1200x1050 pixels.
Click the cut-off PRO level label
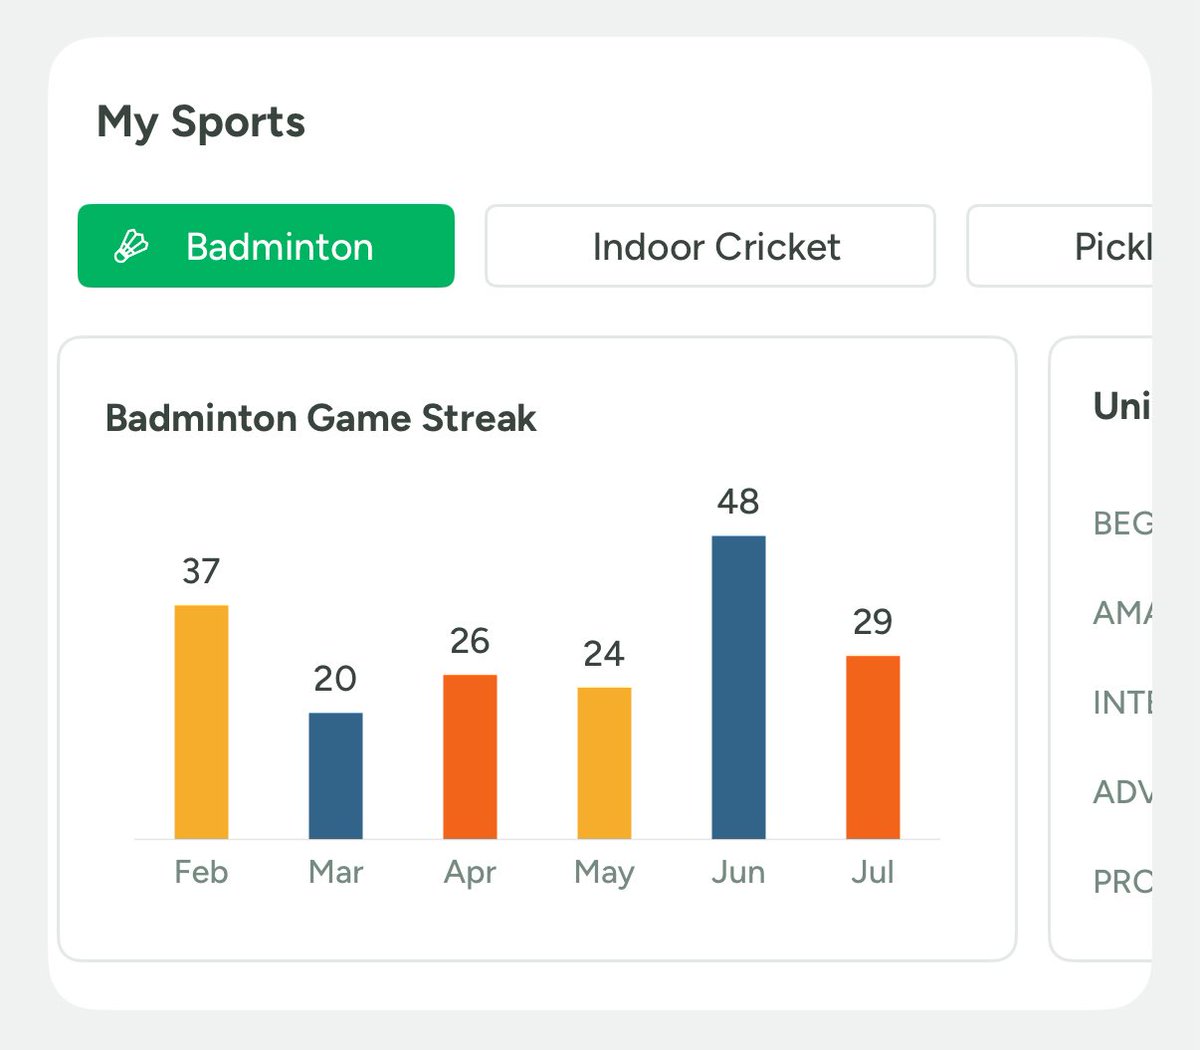tap(1122, 882)
